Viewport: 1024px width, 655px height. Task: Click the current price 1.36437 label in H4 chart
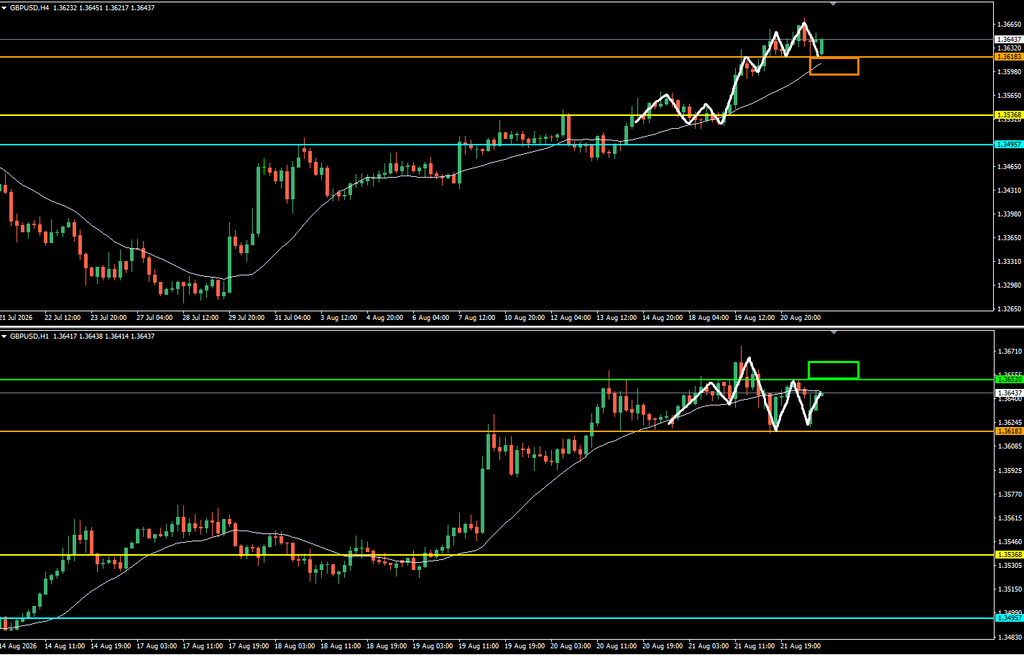click(x=1009, y=40)
